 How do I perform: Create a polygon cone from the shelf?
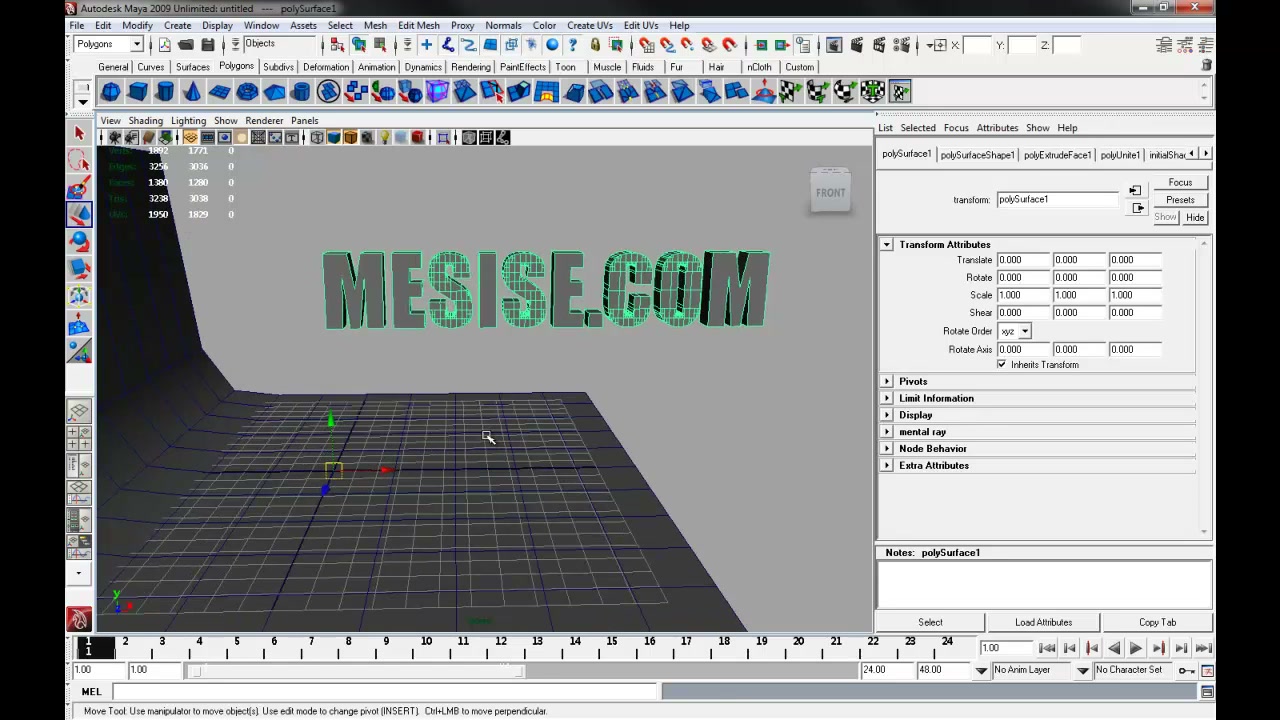pyautogui.click(x=192, y=92)
